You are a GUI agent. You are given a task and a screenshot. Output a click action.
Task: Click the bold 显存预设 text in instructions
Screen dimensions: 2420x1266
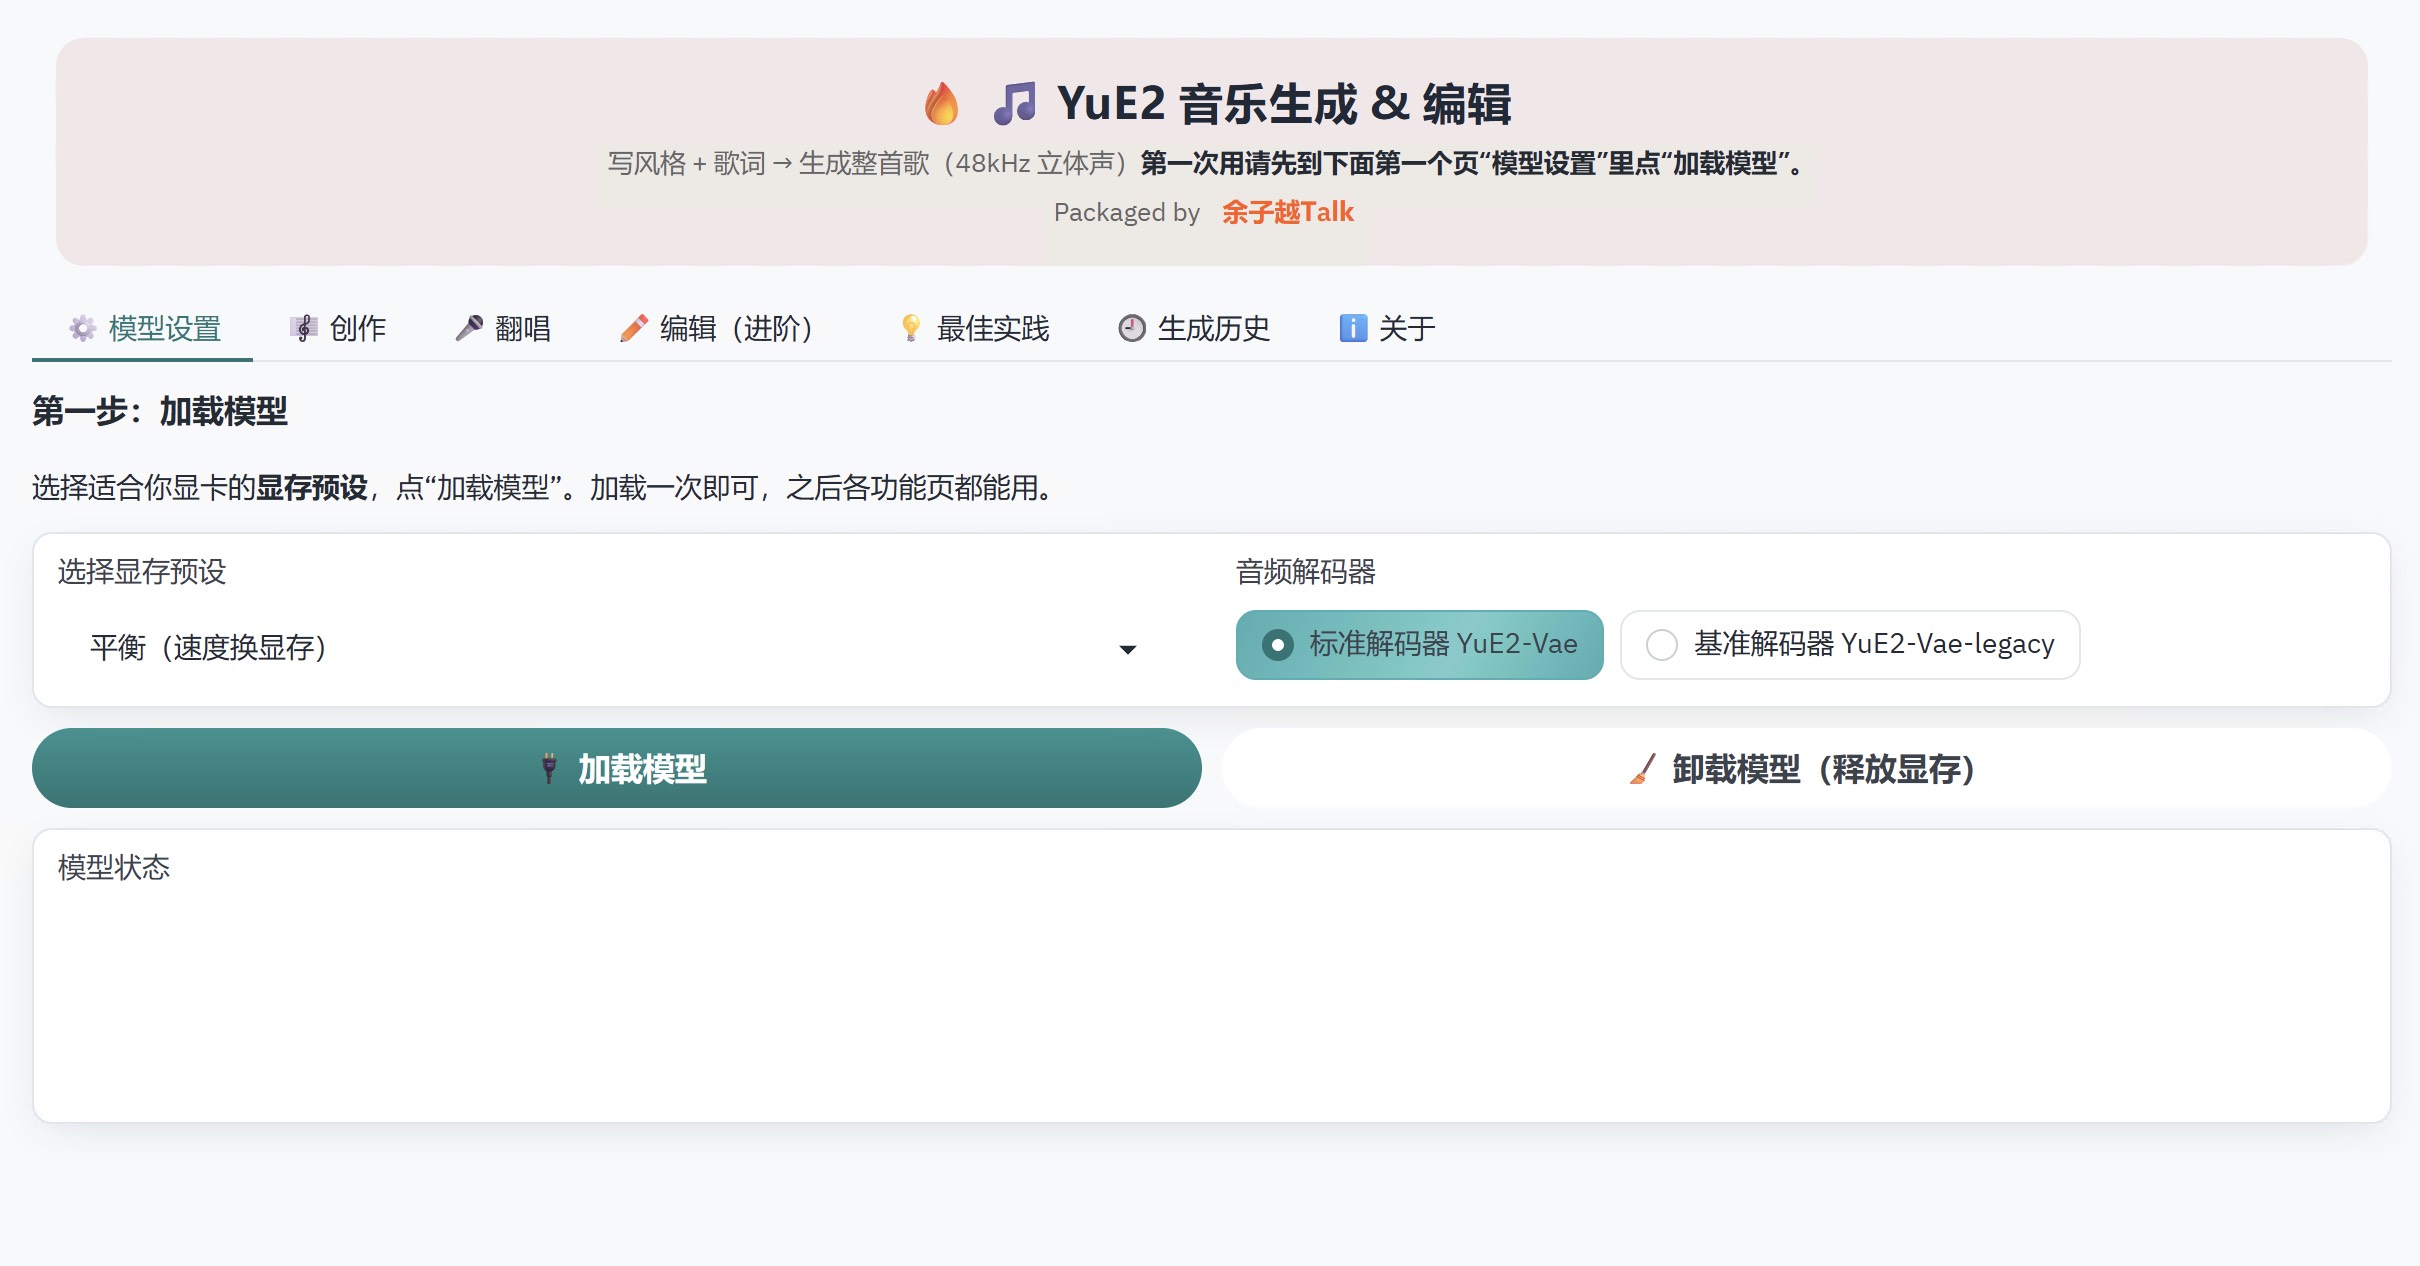pyautogui.click(x=312, y=488)
